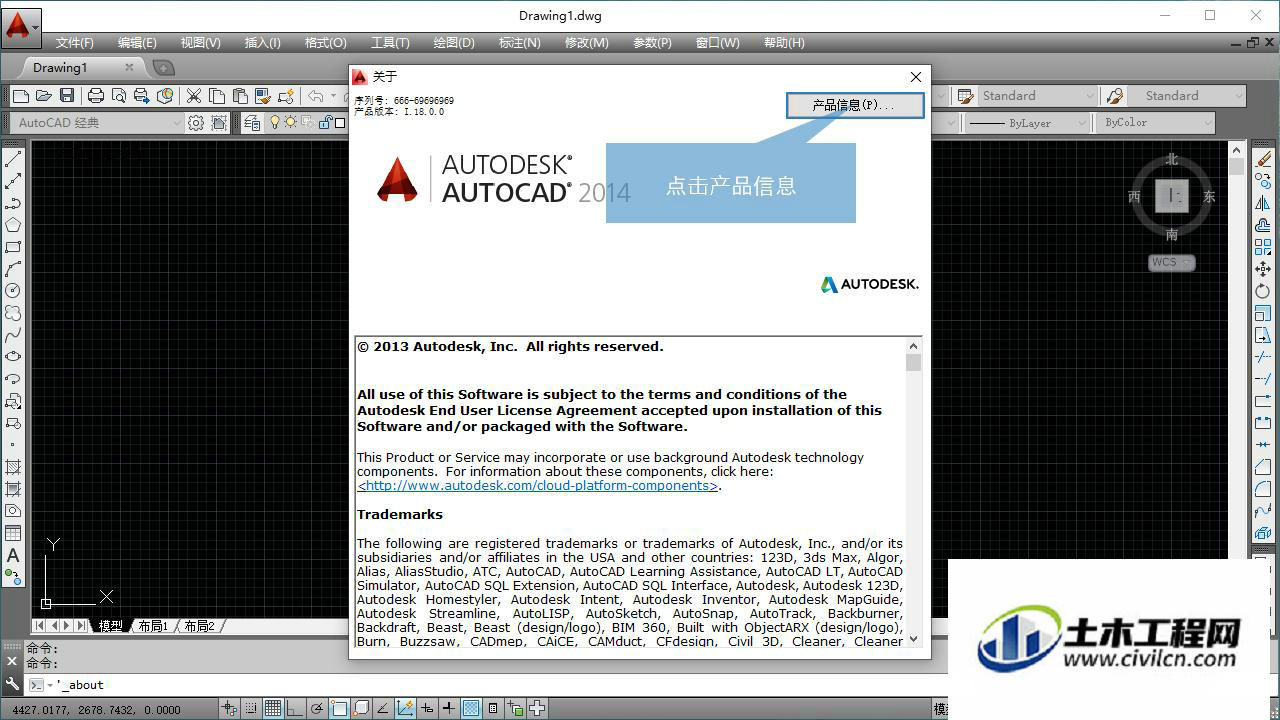Select the Polygon tool in the draw toolbar
The width and height of the screenshot is (1280, 720).
click(13, 225)
